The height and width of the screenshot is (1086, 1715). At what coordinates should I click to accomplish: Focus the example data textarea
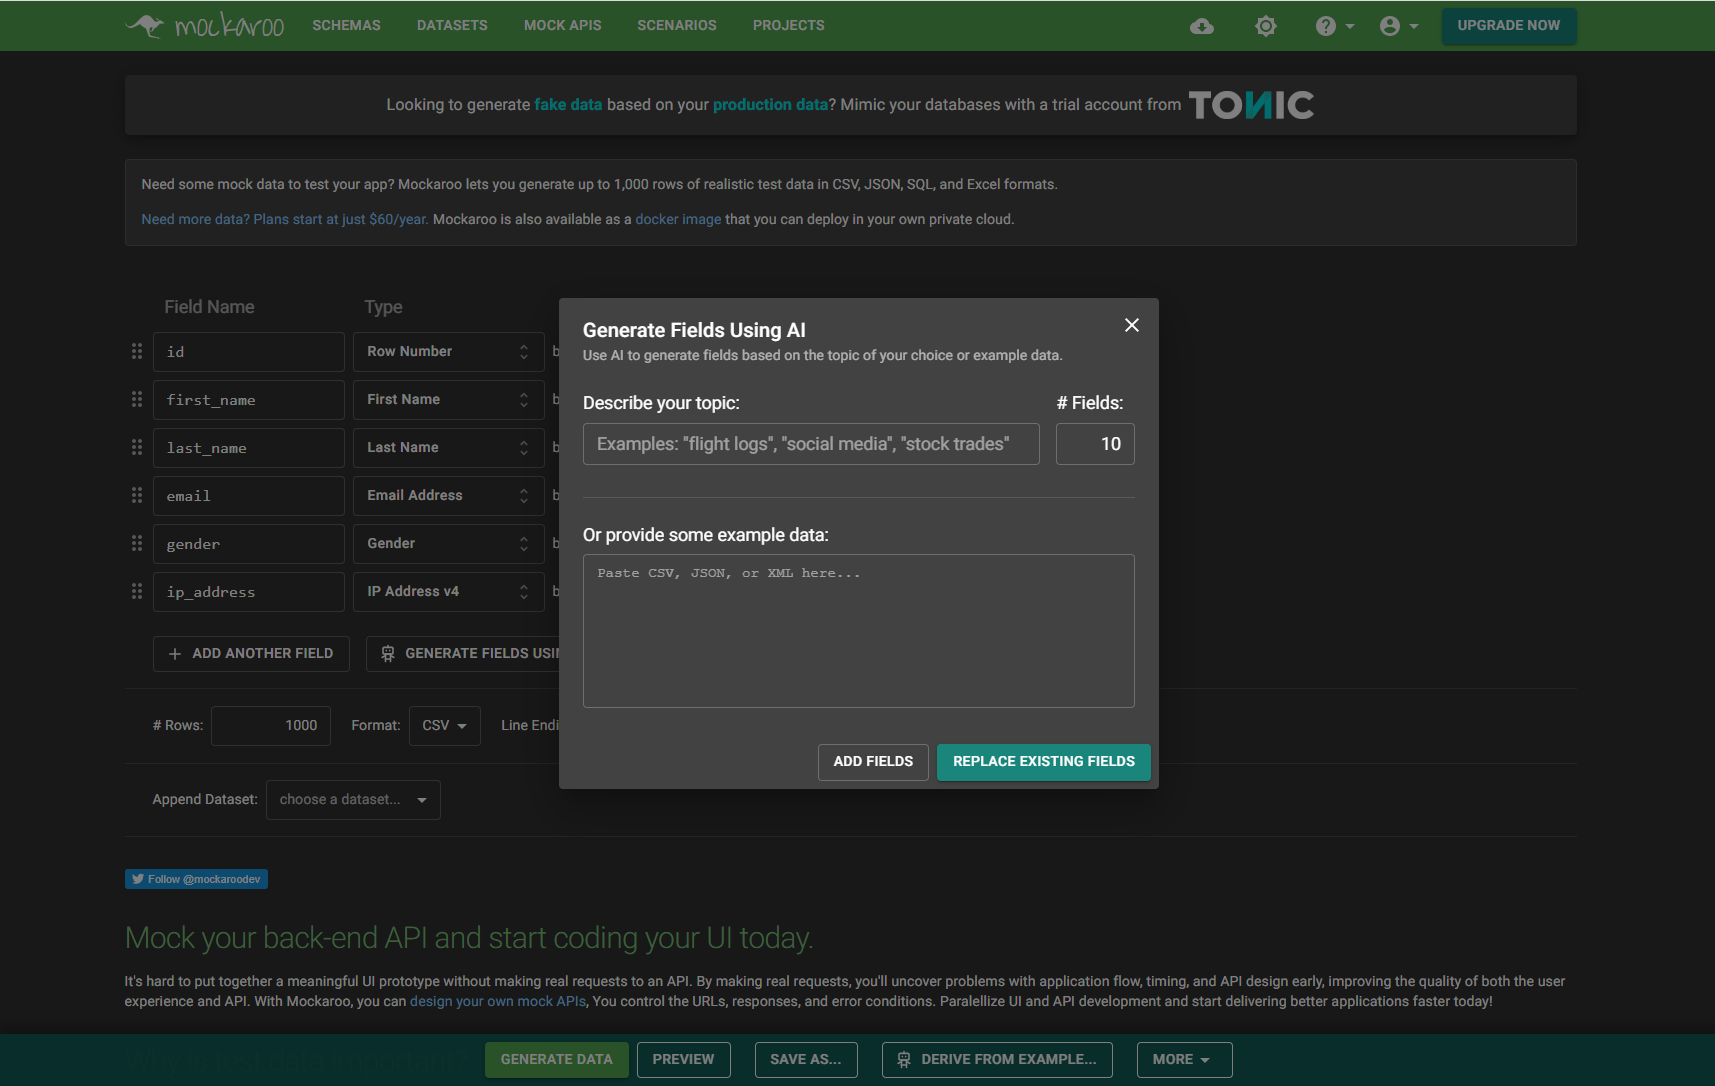point(859,631)
